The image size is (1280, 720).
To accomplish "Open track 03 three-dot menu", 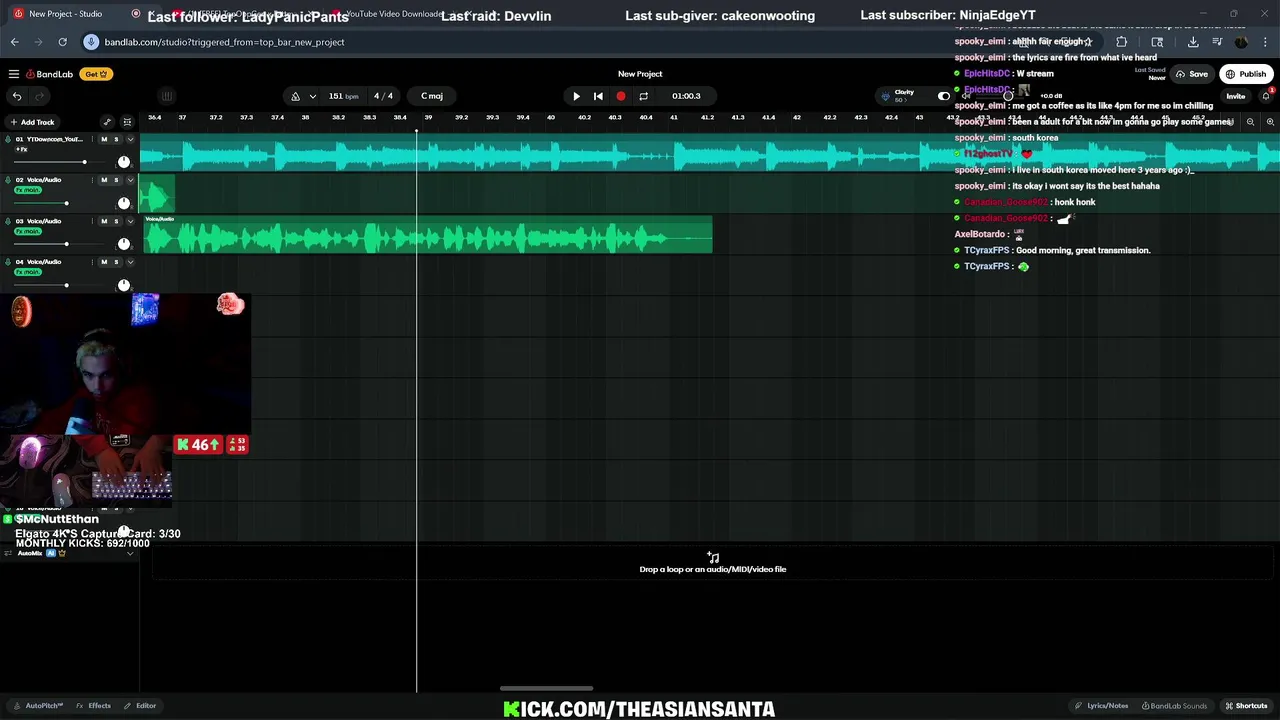I will pos(92,221).
